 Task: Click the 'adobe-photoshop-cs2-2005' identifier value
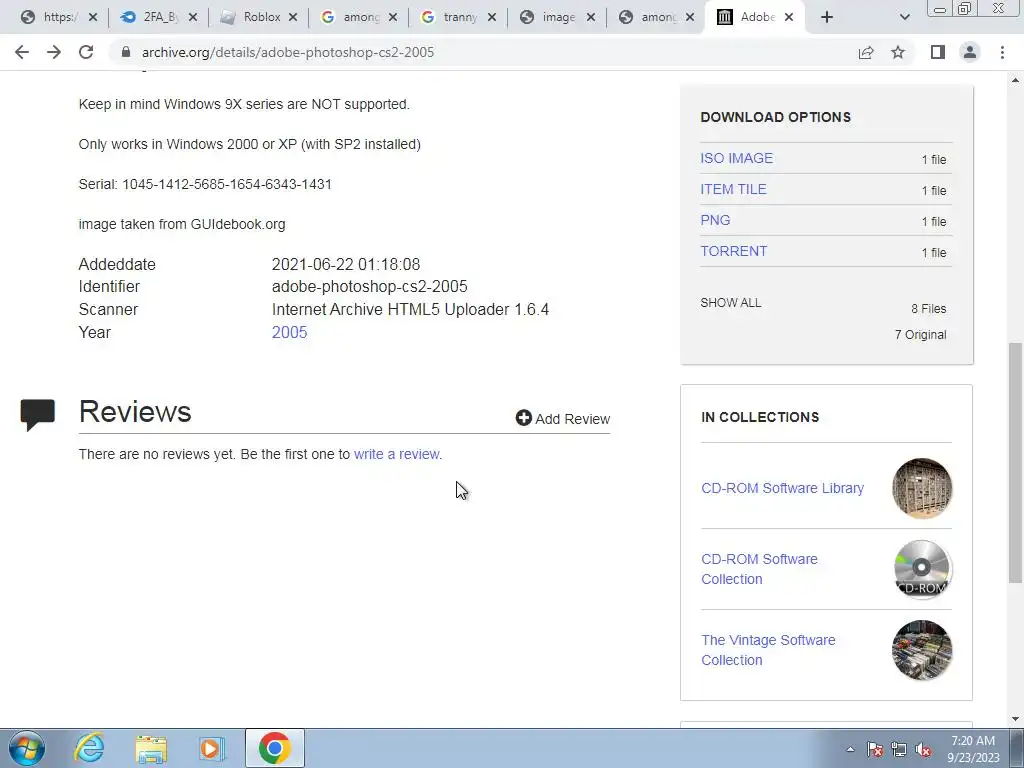coord(370,287)
